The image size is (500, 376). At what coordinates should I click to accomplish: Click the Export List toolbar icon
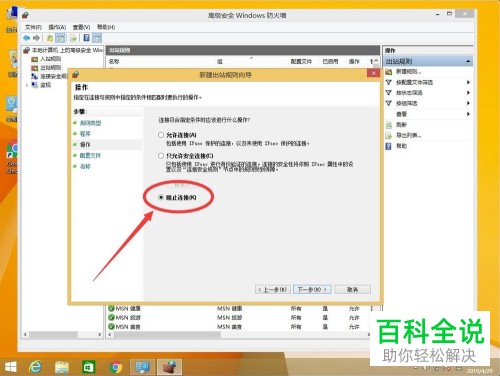(x=73, y=38)
